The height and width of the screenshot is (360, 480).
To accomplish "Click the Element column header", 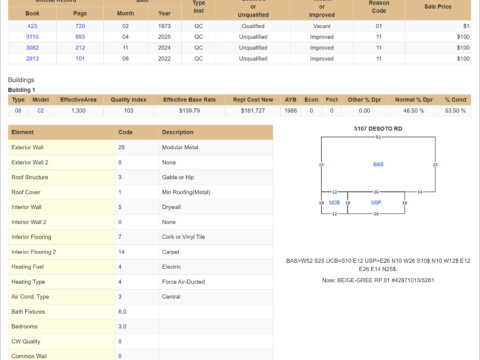I will click(x=23, y=132).
